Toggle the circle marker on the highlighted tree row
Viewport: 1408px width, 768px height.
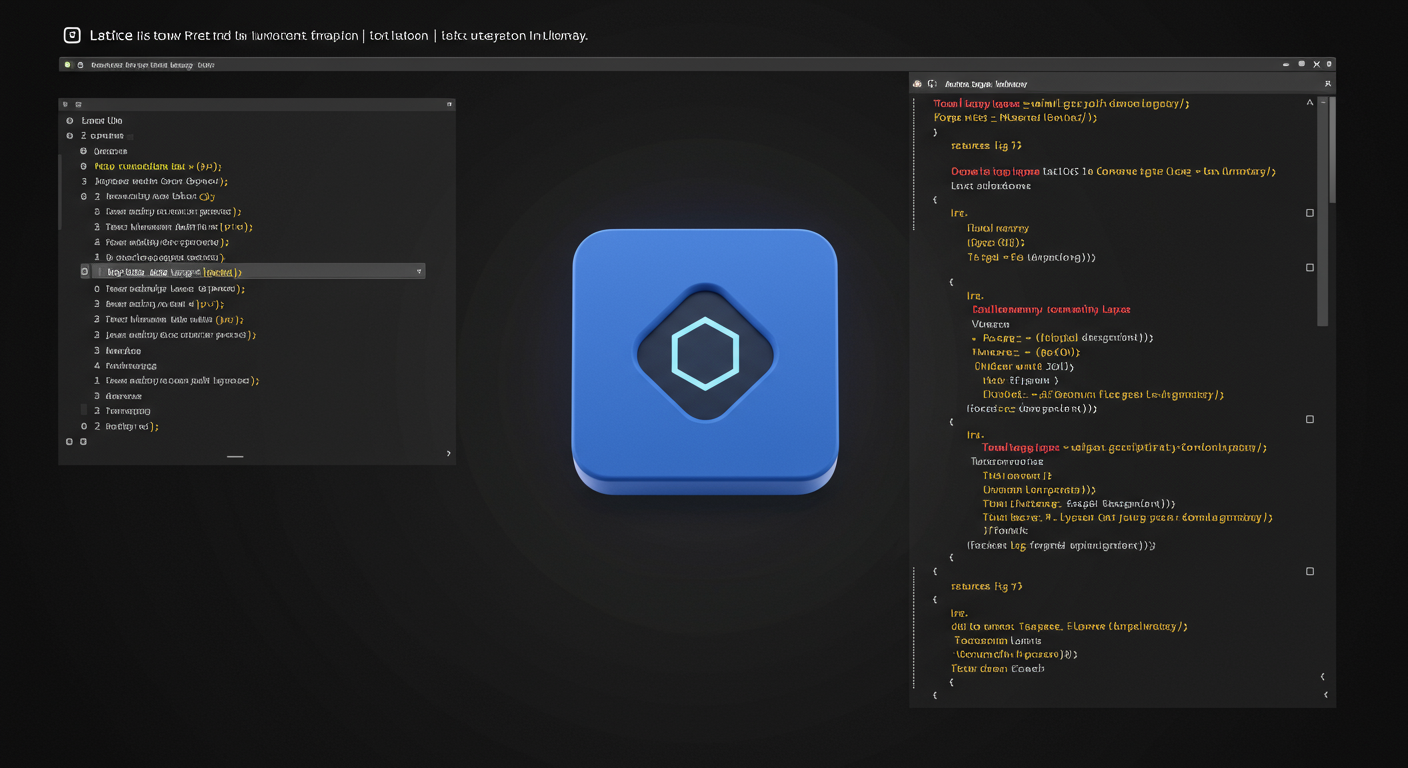pyautogui.click(x=85, y=272)
